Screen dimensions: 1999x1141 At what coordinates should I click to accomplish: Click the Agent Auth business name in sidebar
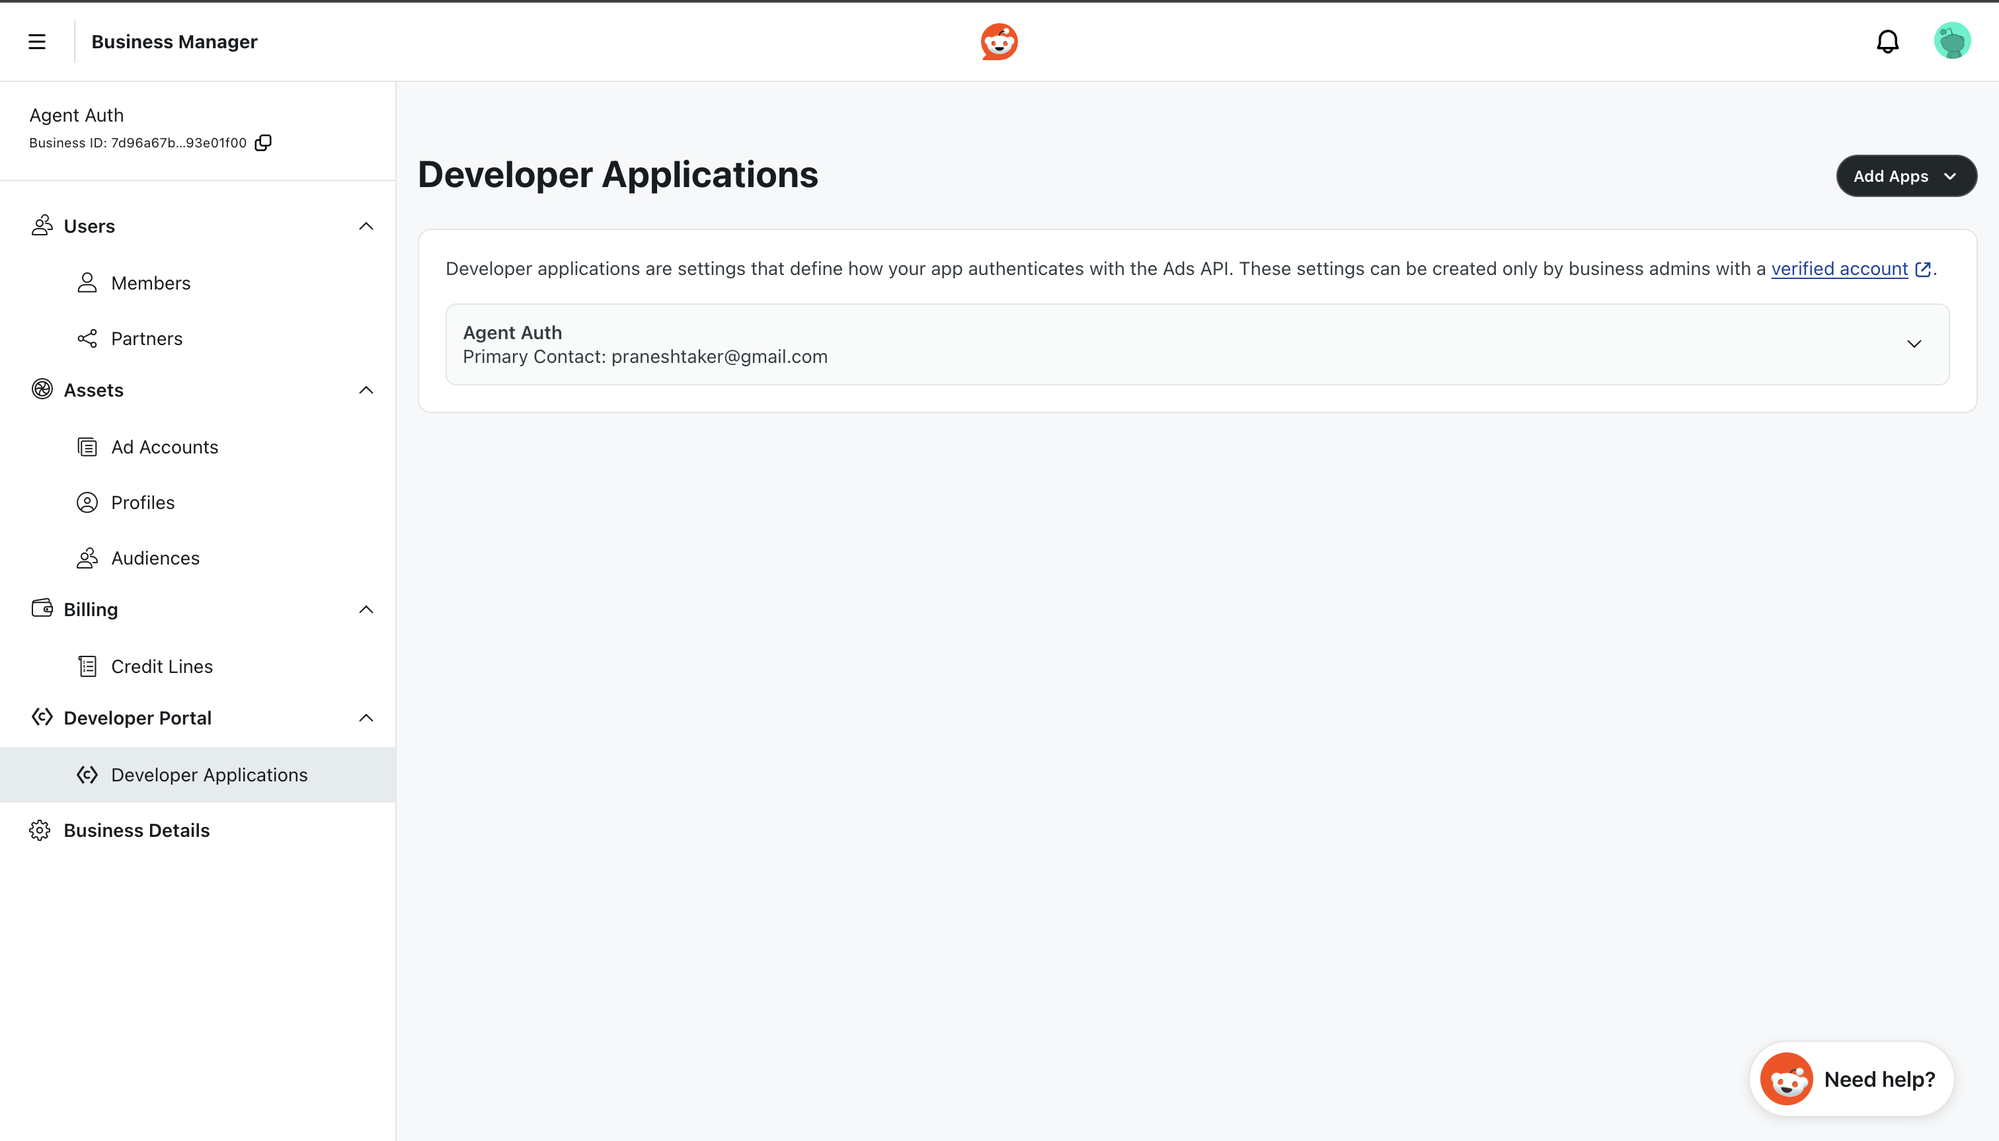click(x=77, y=115)
